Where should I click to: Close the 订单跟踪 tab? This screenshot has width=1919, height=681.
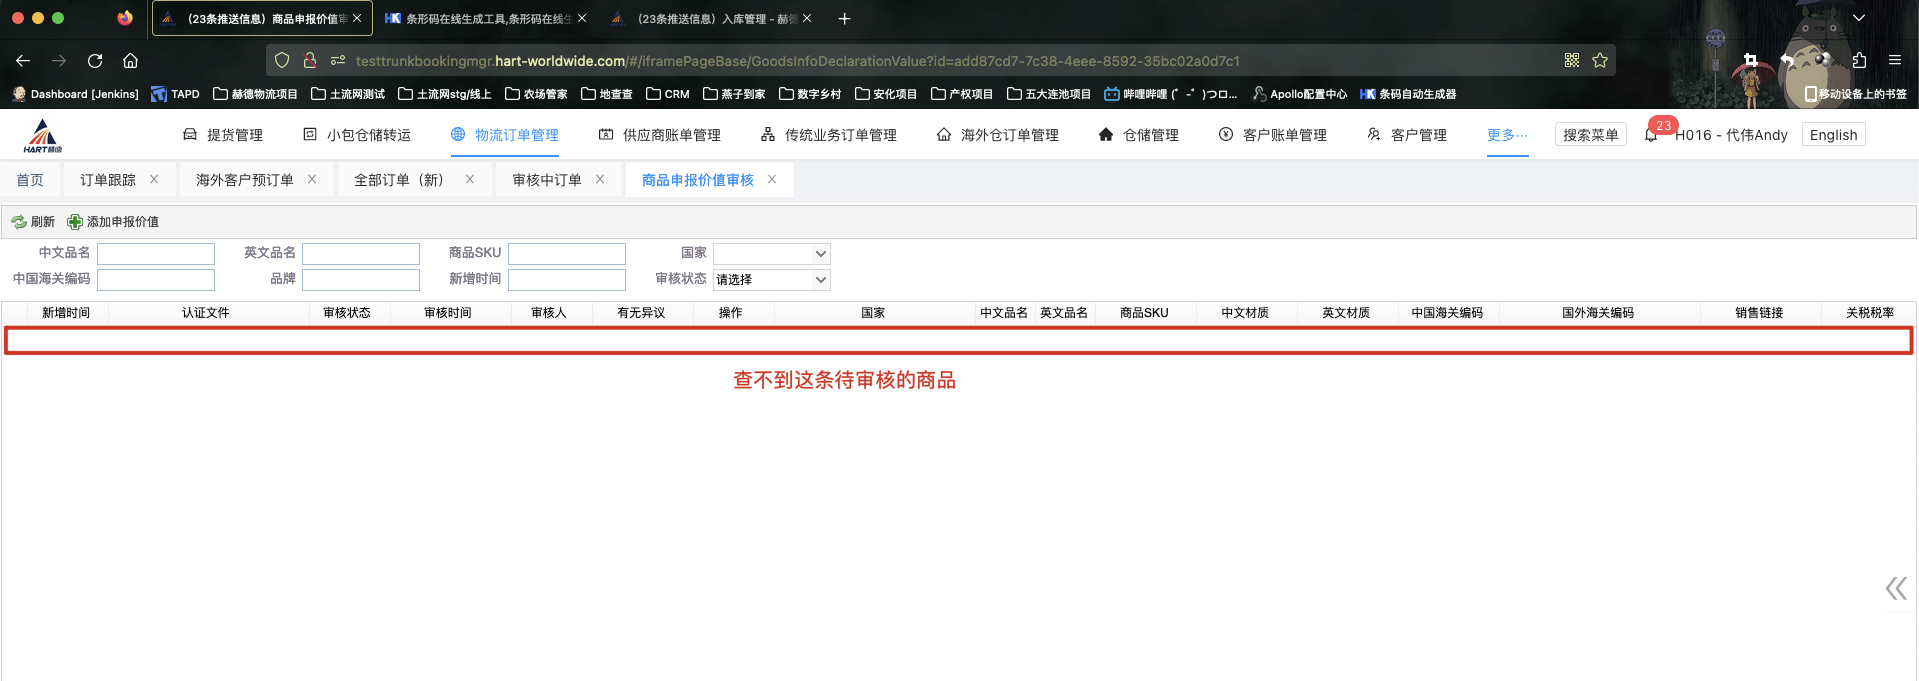tap(154, 180)
